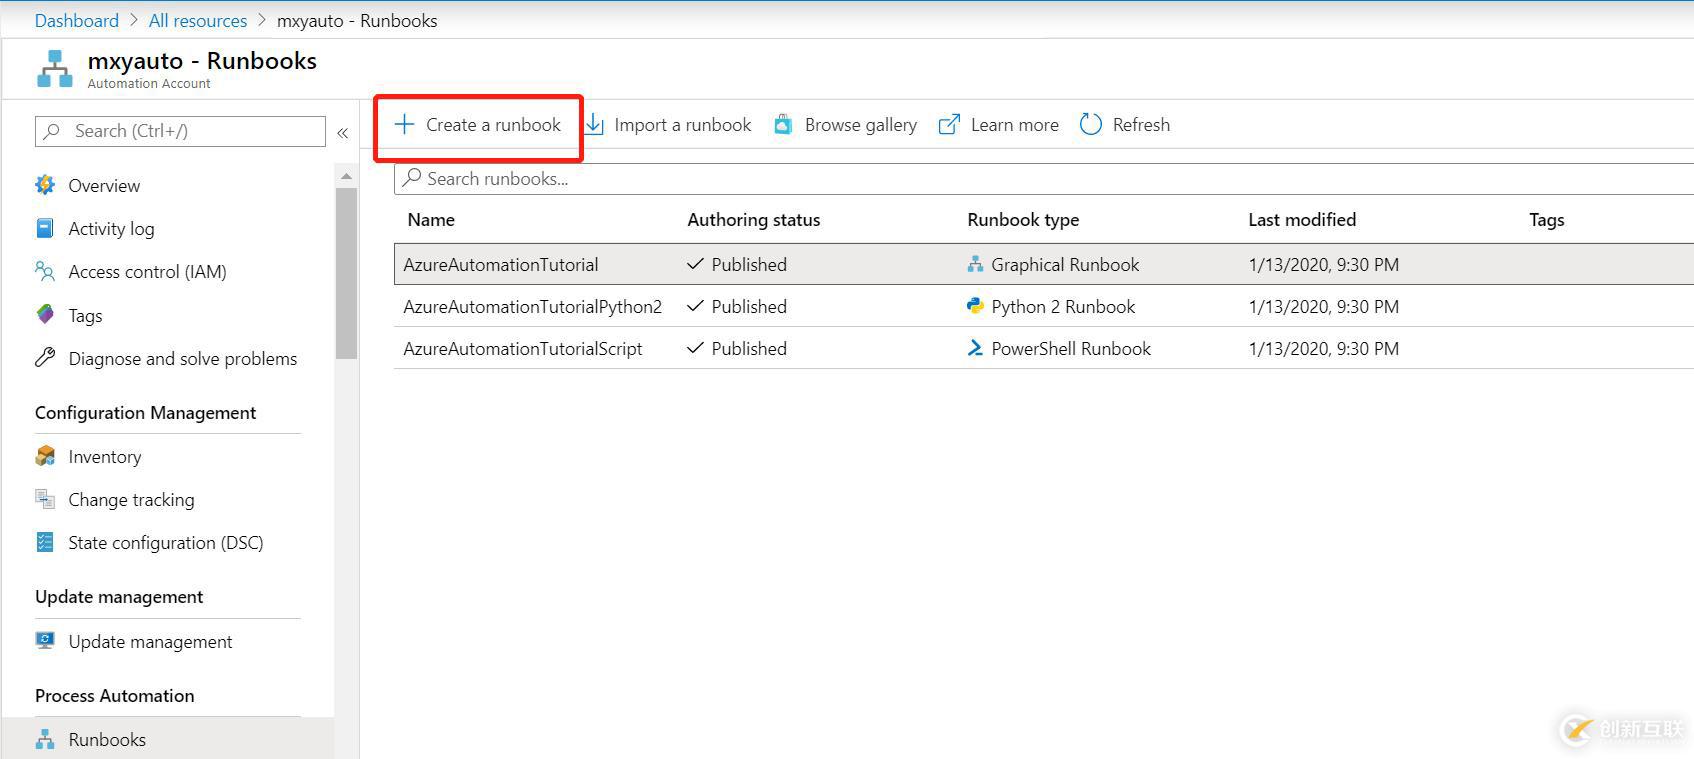This screenshot has height=759, width=1694.
Task: Click Published status of AzureAutomationTutorialPython2
Action: pyautogui.click(x=737, y=306)
